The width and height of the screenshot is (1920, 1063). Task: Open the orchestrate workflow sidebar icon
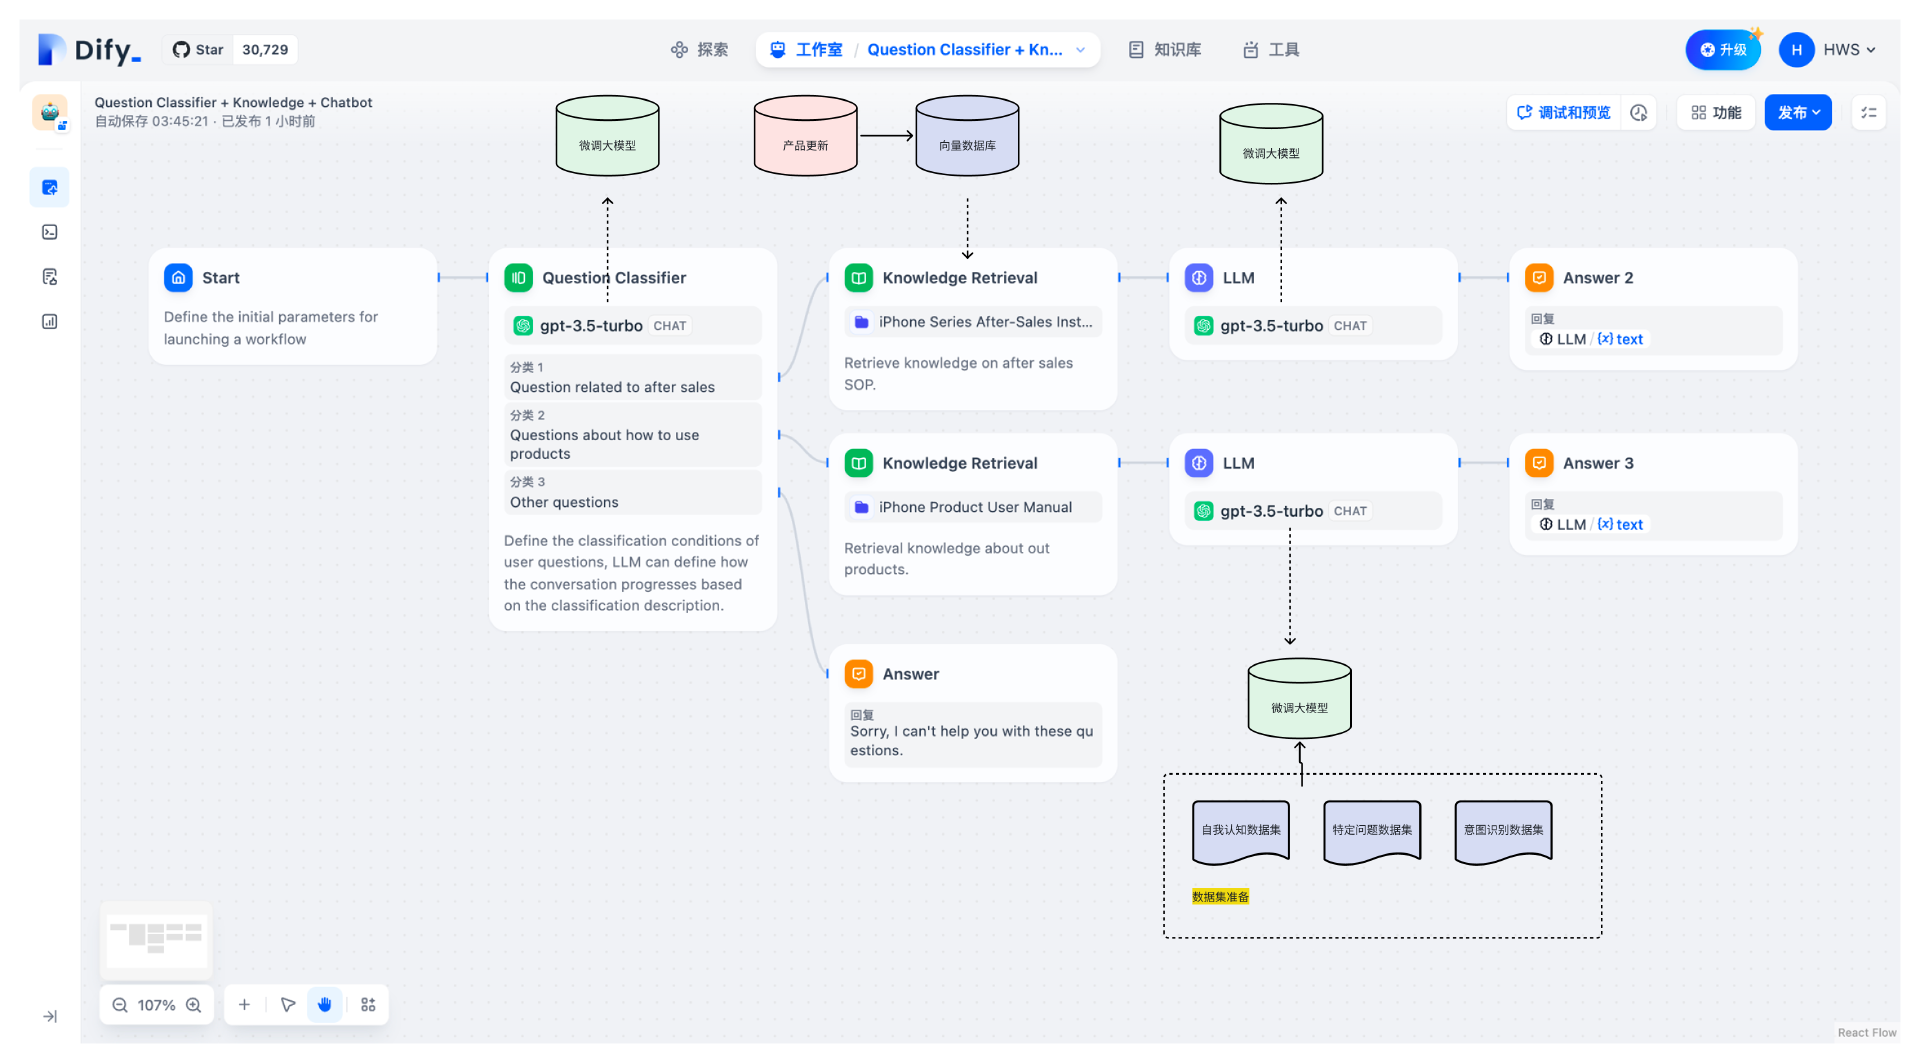pos(49,187)
